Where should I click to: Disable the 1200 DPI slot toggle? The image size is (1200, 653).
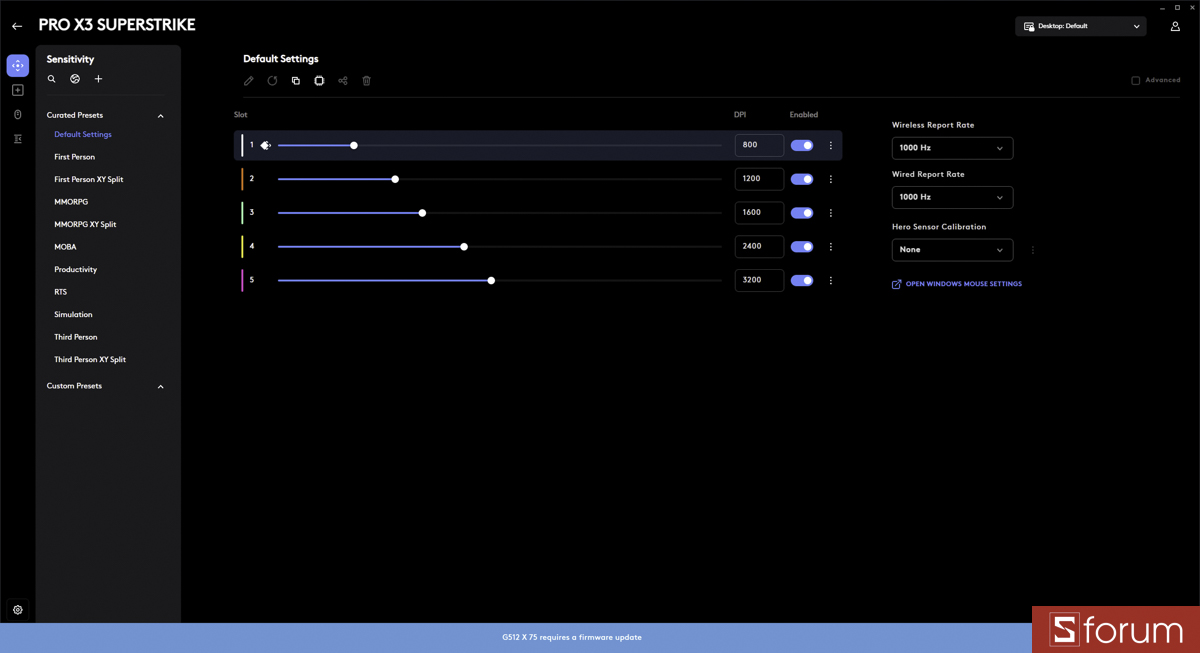pos(802,179)
